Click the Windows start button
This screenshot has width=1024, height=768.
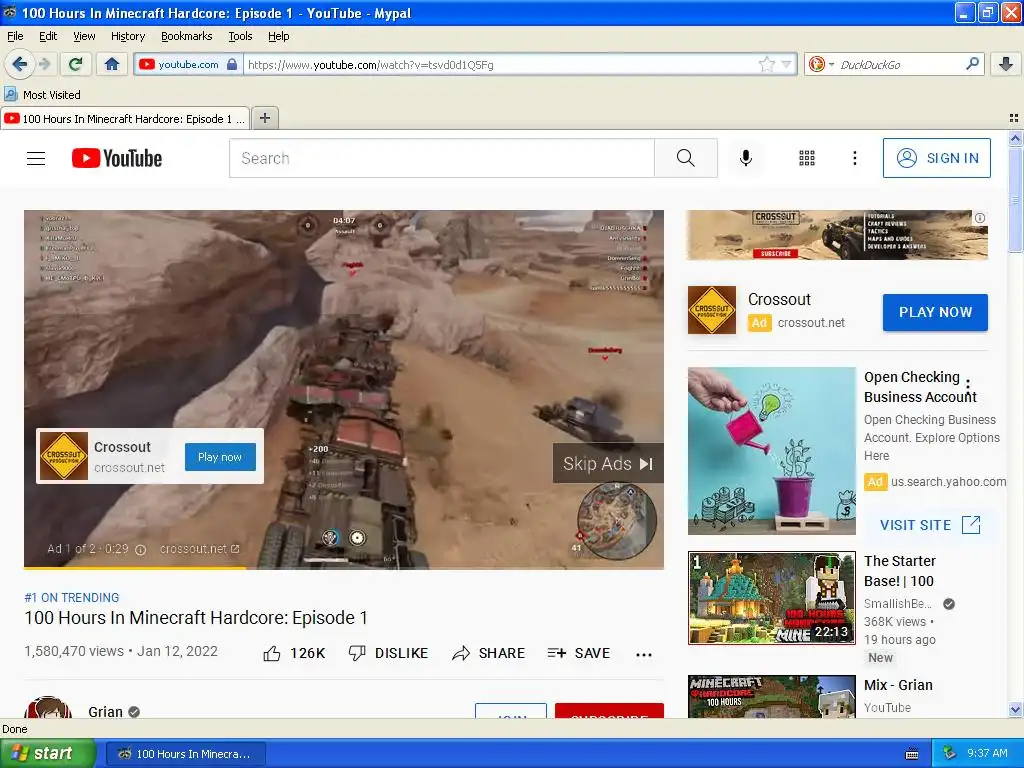point(48,754)
